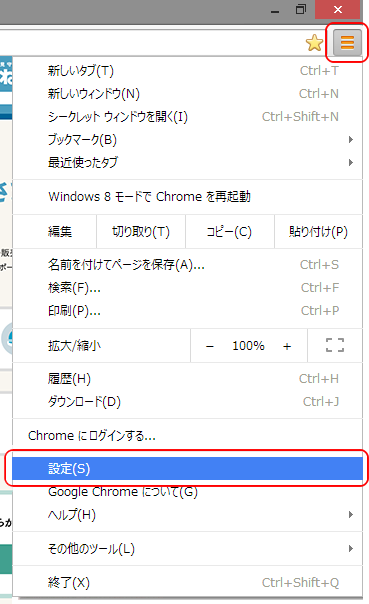Choose 終了(X) to quit Chrome
This screenshot has width=369, height=604.
tap(188, 582)
